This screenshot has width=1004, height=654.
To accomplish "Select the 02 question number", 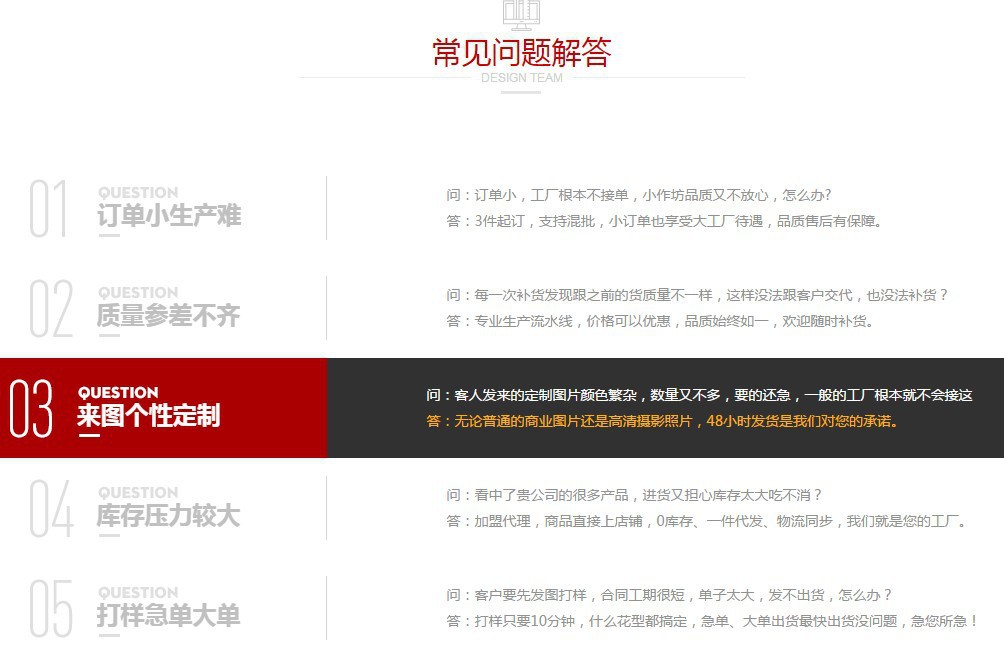I will tap(51, 308).
